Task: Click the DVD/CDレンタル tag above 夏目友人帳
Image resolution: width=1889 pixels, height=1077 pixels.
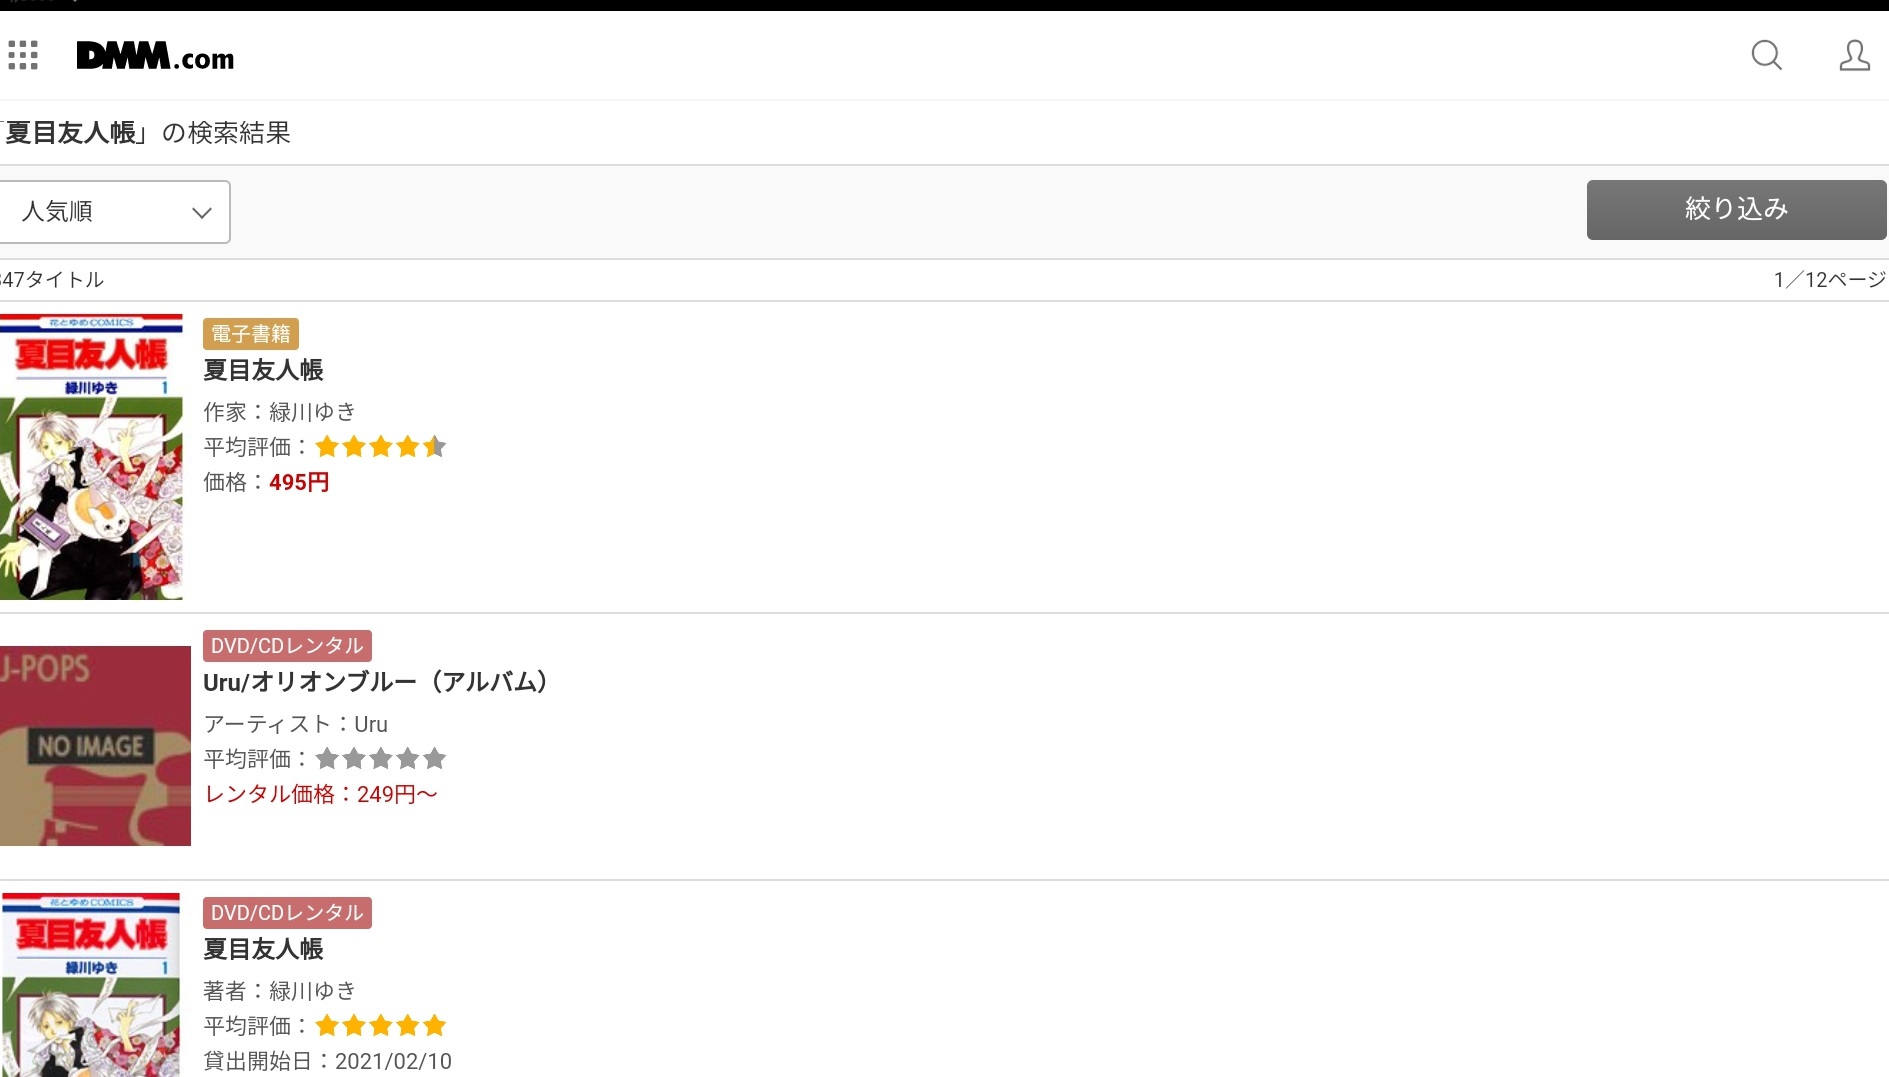Action: coord(287,913)
